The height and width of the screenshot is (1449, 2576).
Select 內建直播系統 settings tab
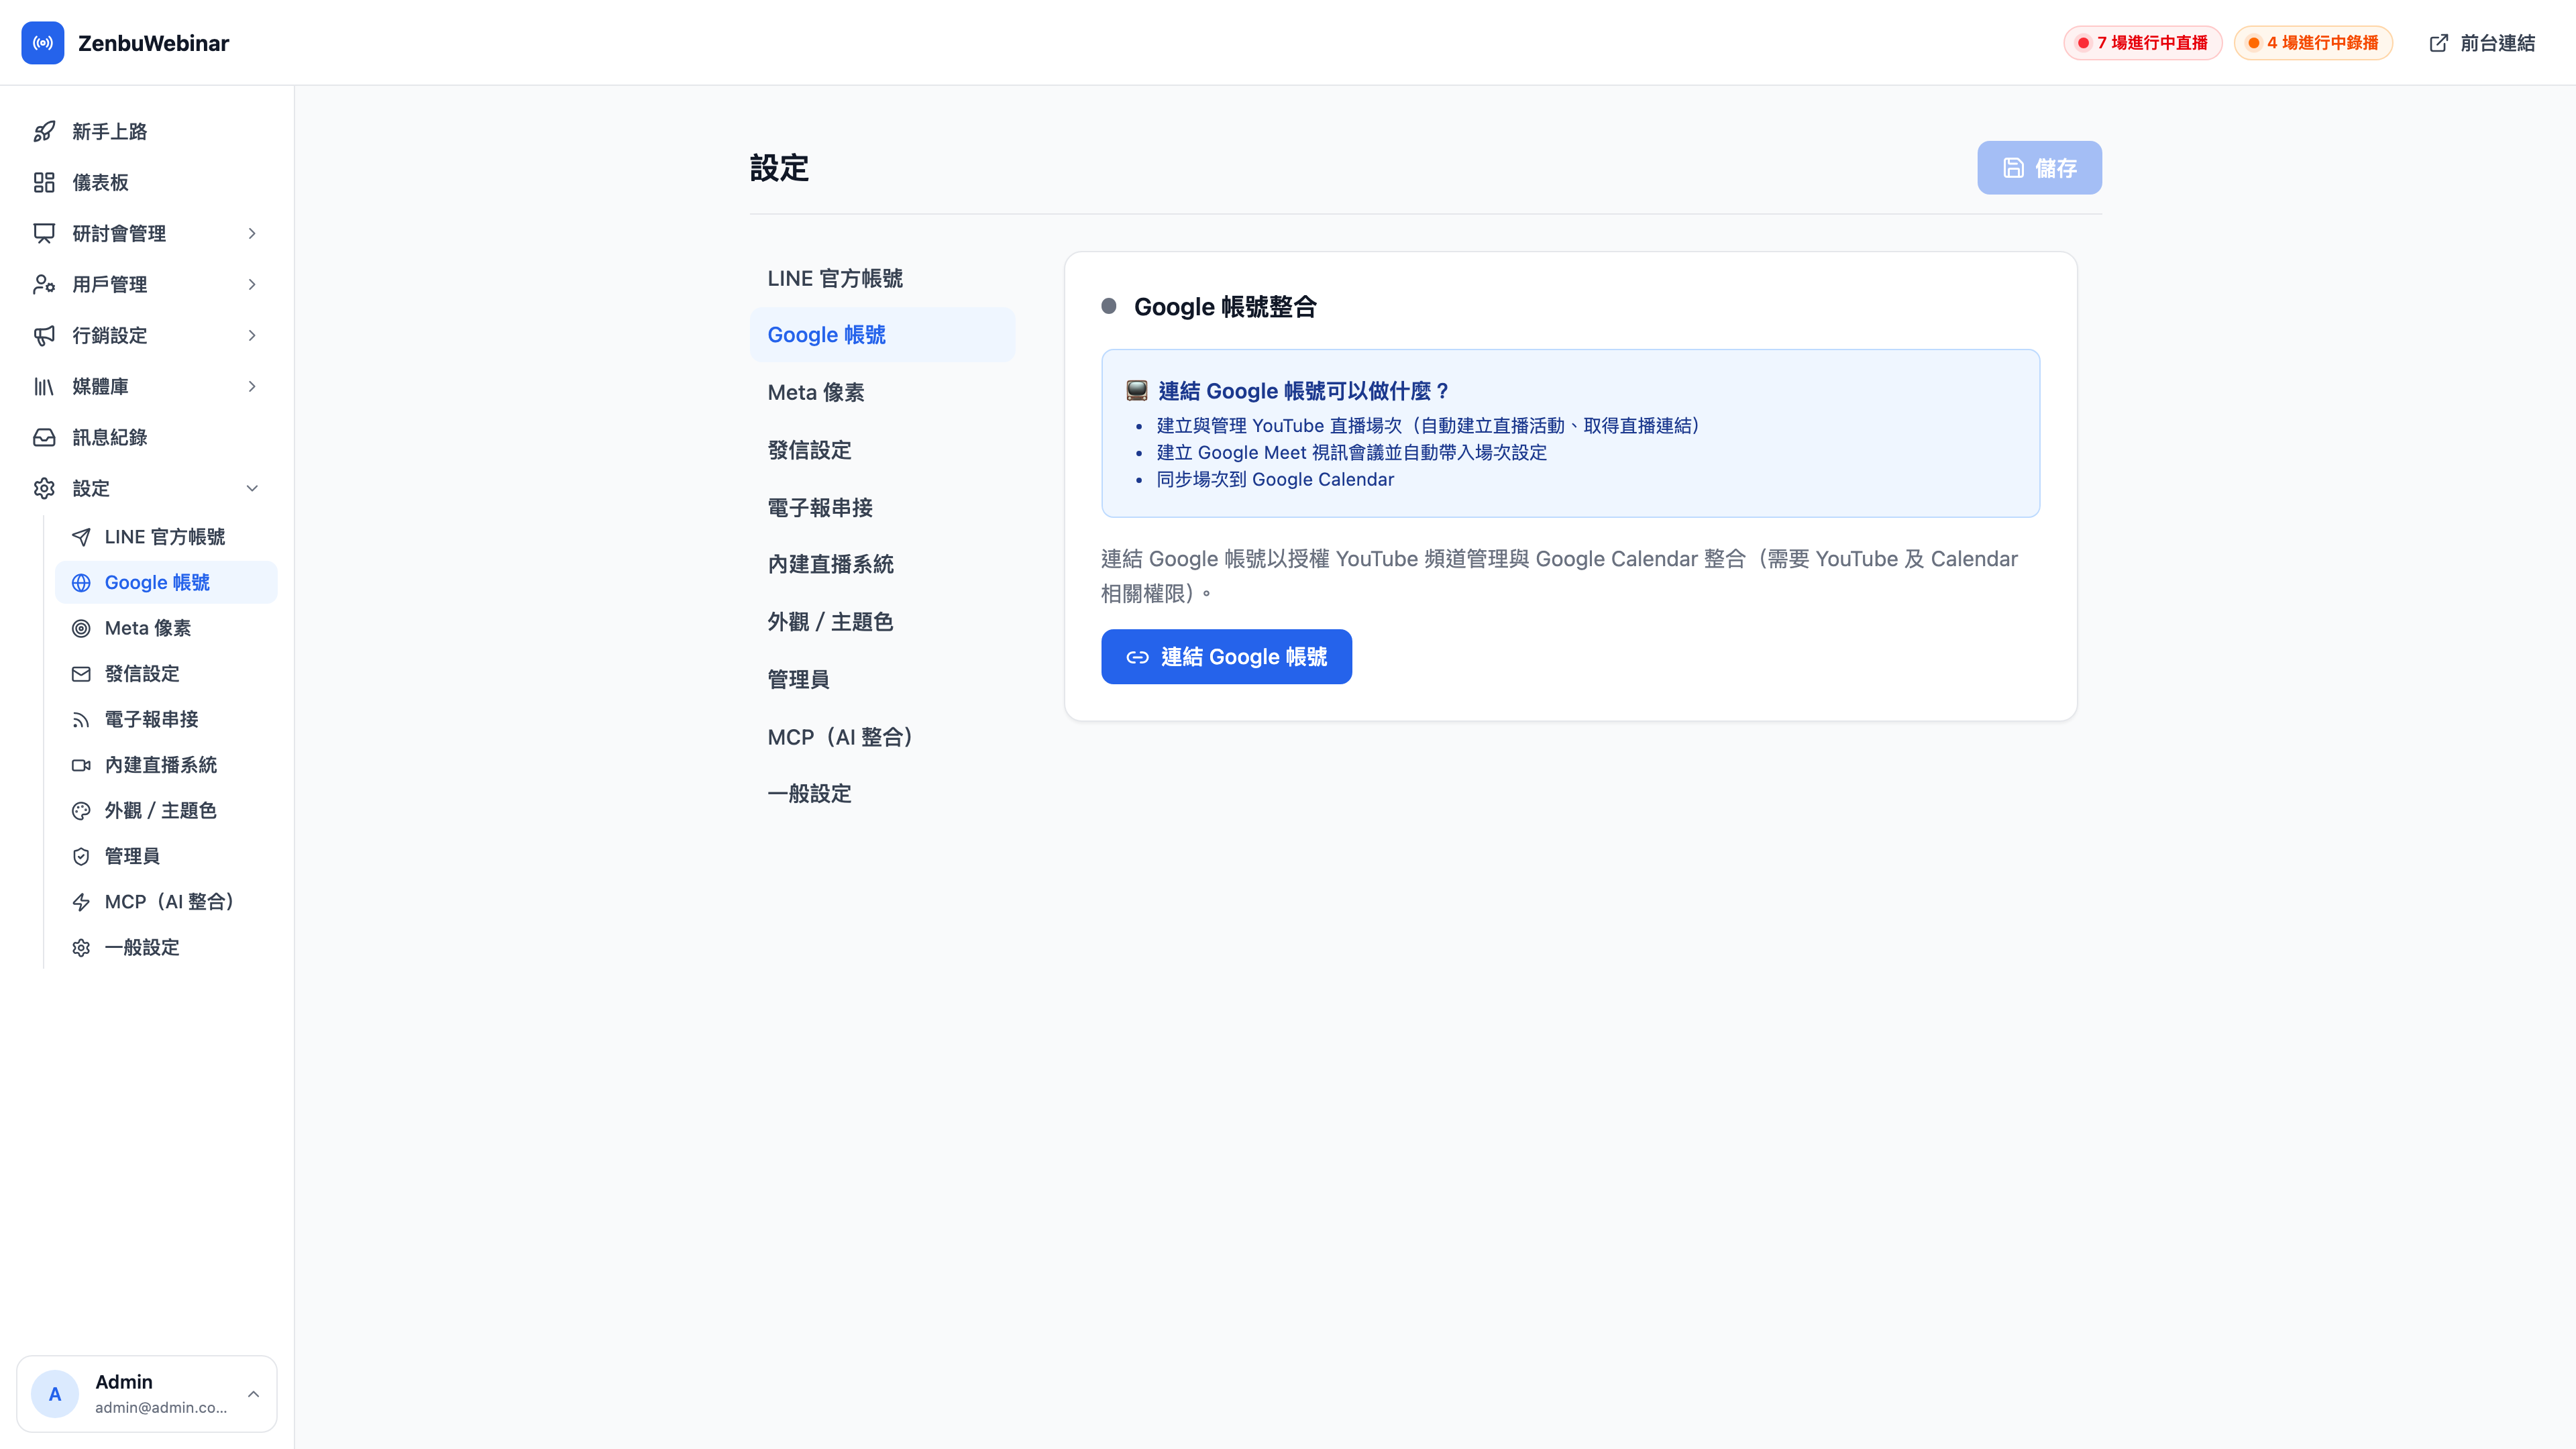[883, 565]
